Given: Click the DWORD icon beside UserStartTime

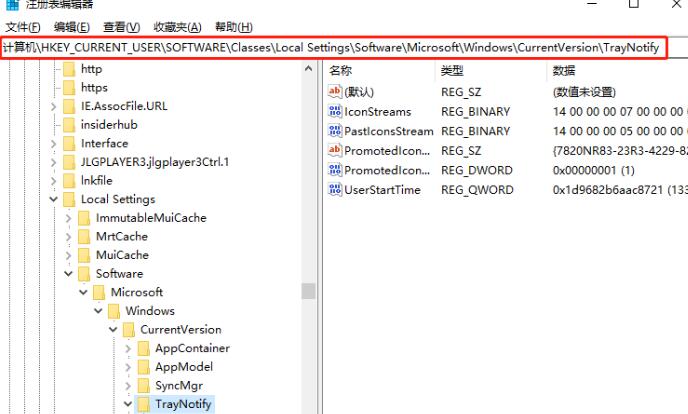Looking at the screenshot, I should (335, 190).
